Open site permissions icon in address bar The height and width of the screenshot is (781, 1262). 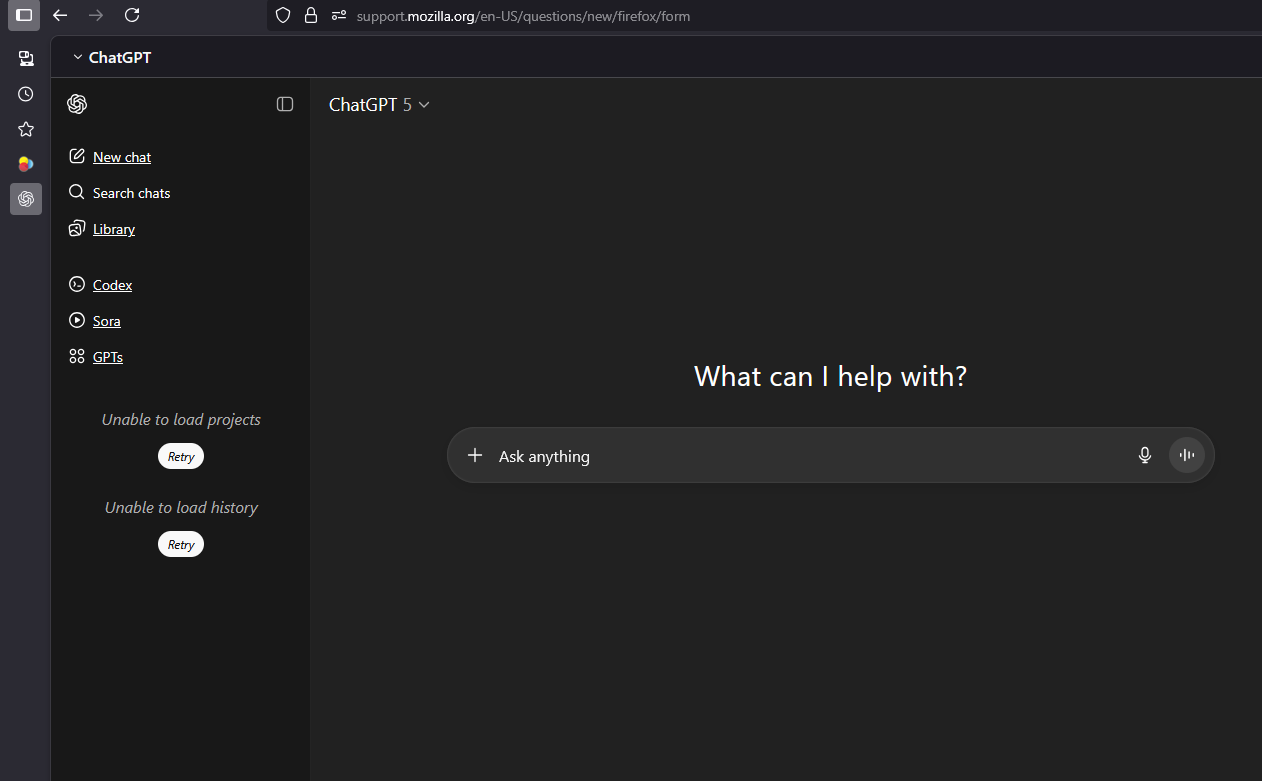coord(339,15)
